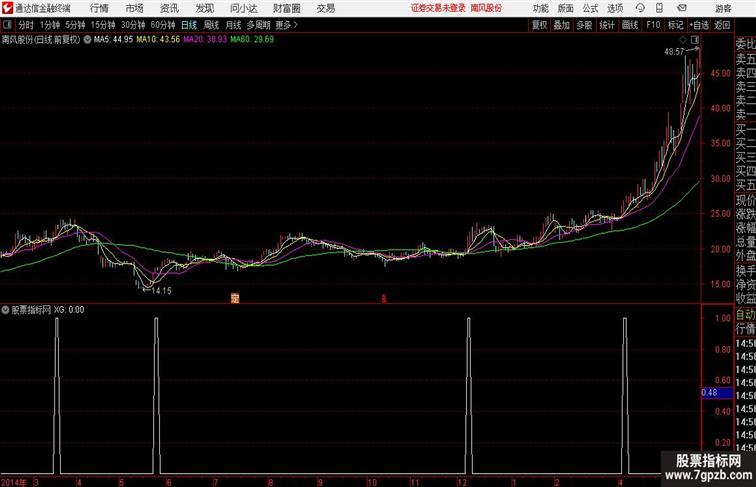
Task: Click the 复权 toolbar button
Action: coord(540,25)
